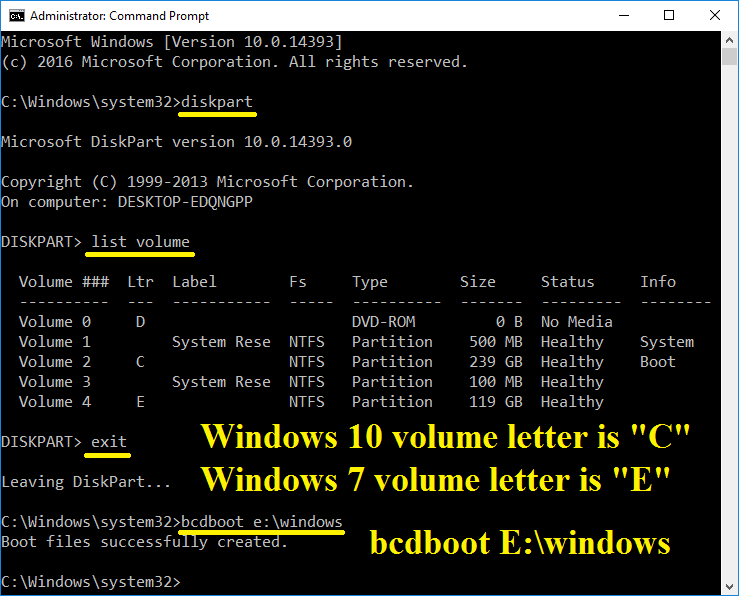
Task: Click the '100 MB' size cell
Action: (496, 382)
